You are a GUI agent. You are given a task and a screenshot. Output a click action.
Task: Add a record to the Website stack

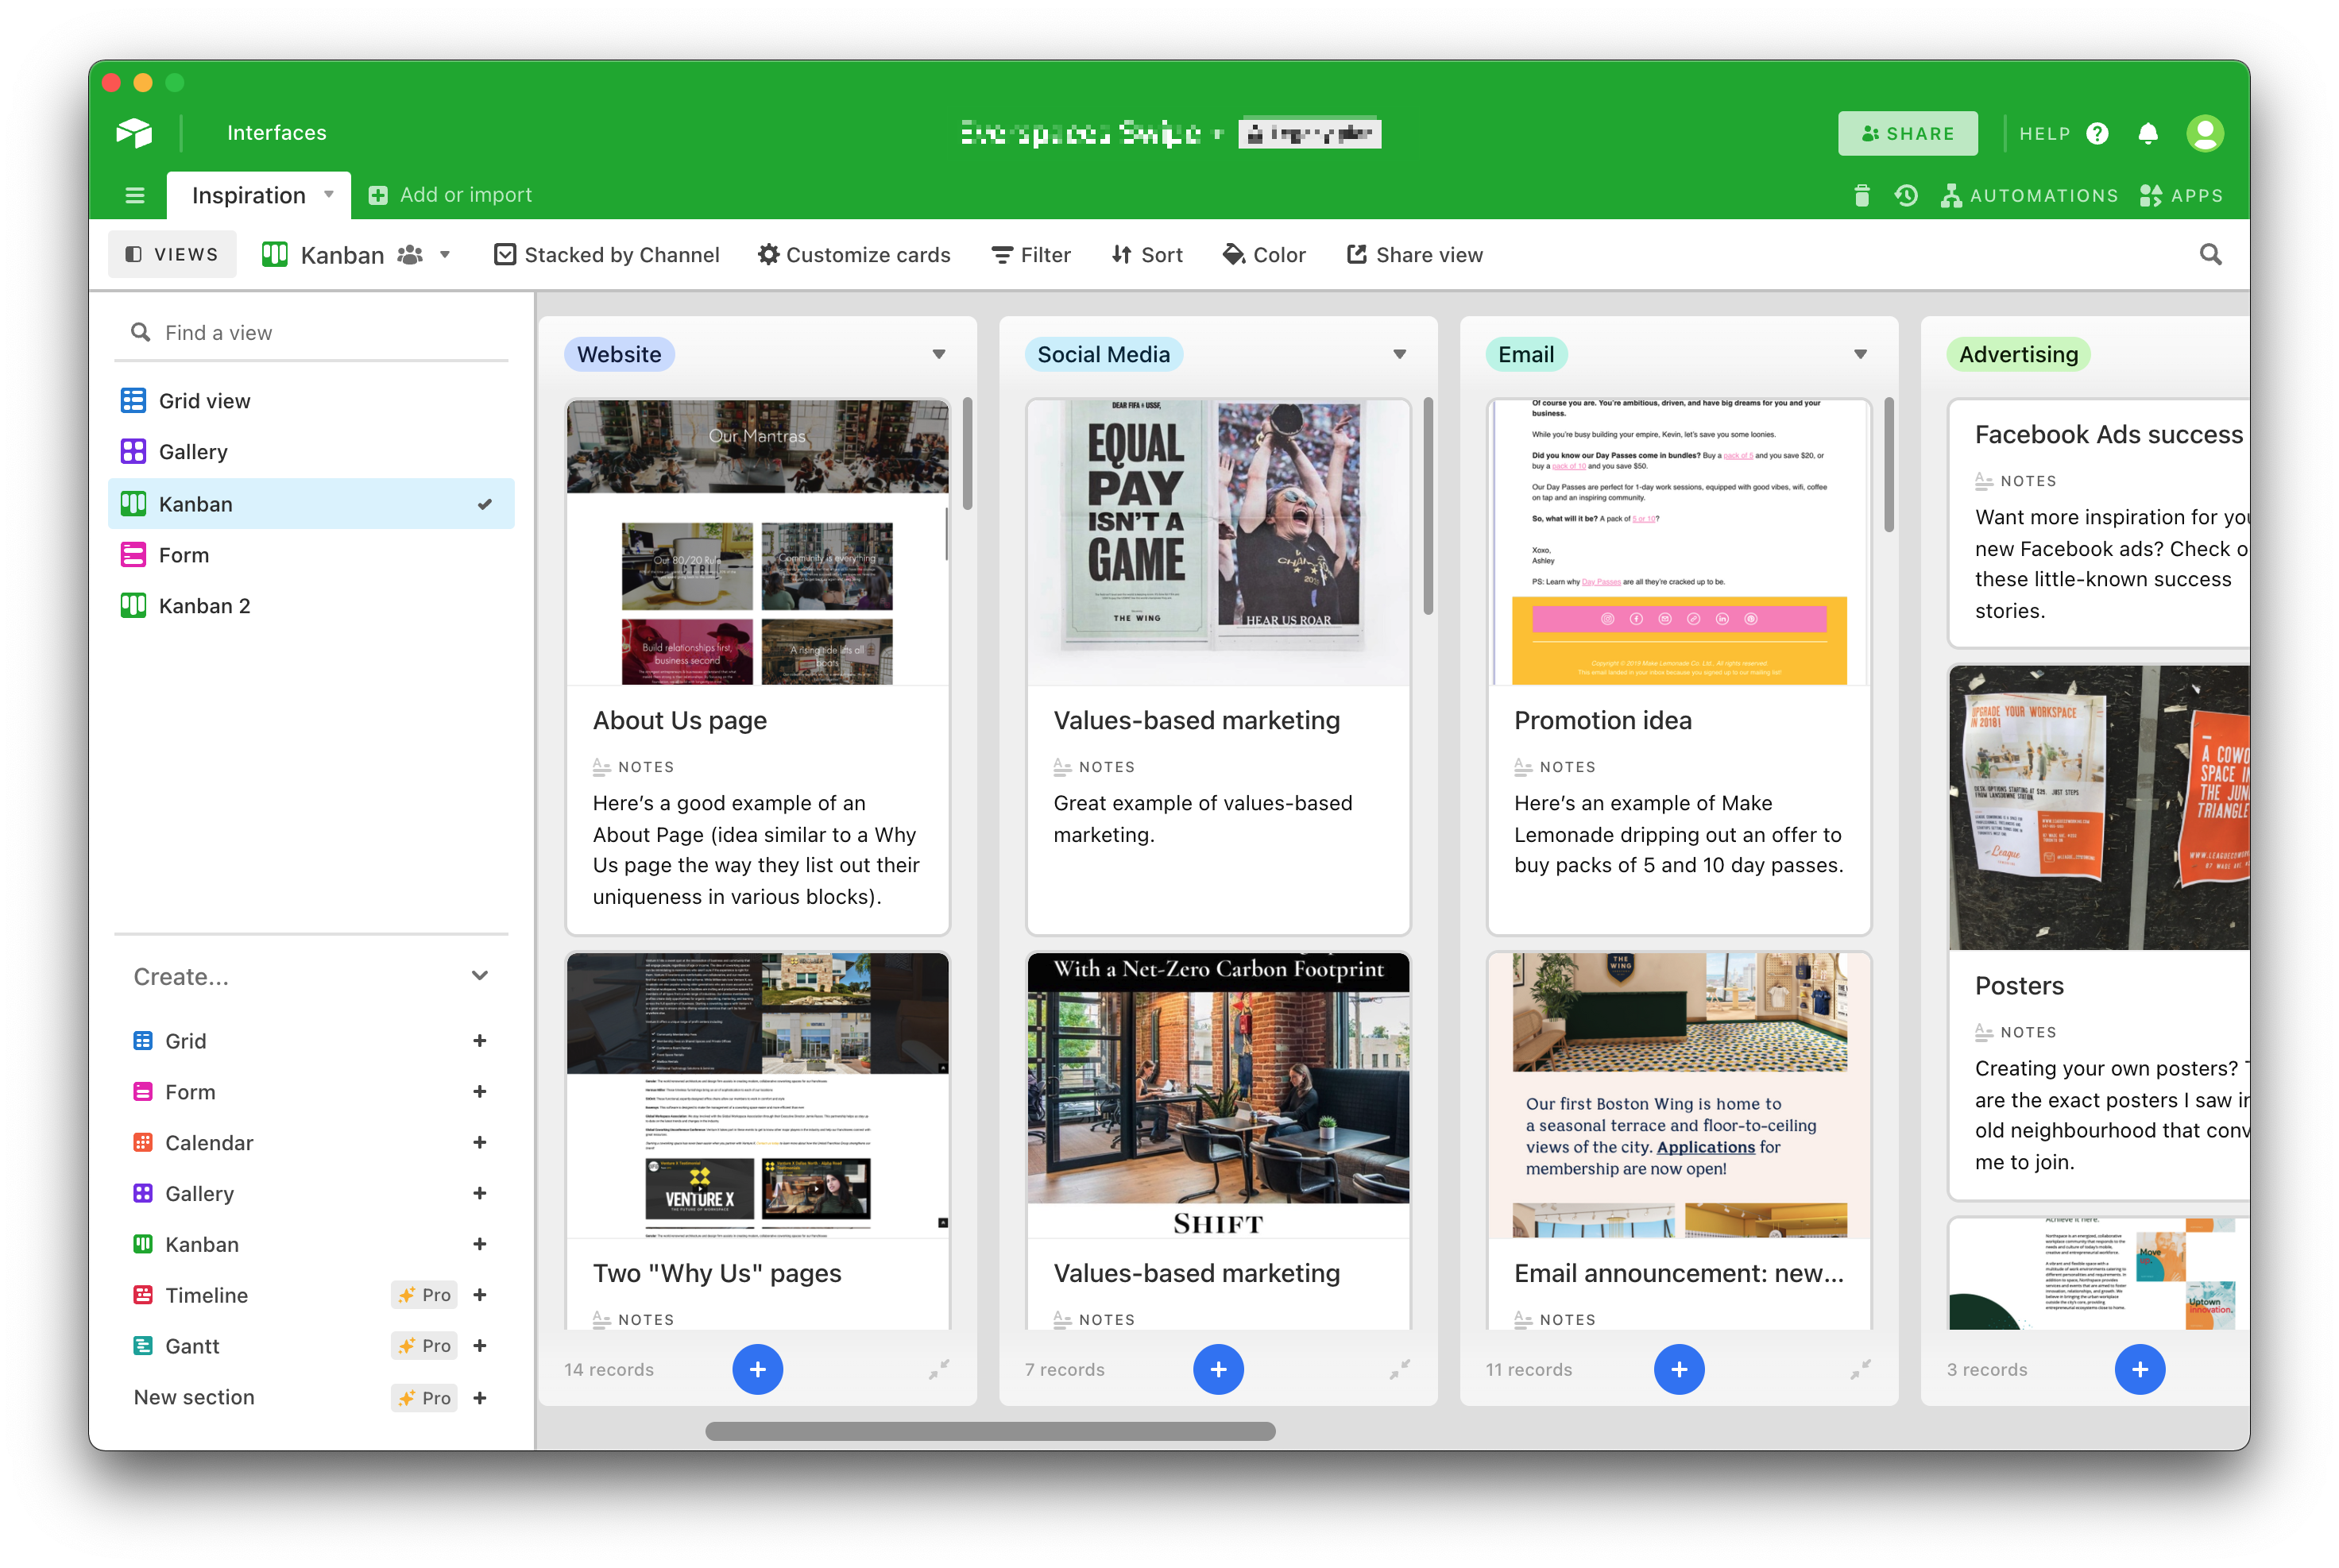point(757,1369)
